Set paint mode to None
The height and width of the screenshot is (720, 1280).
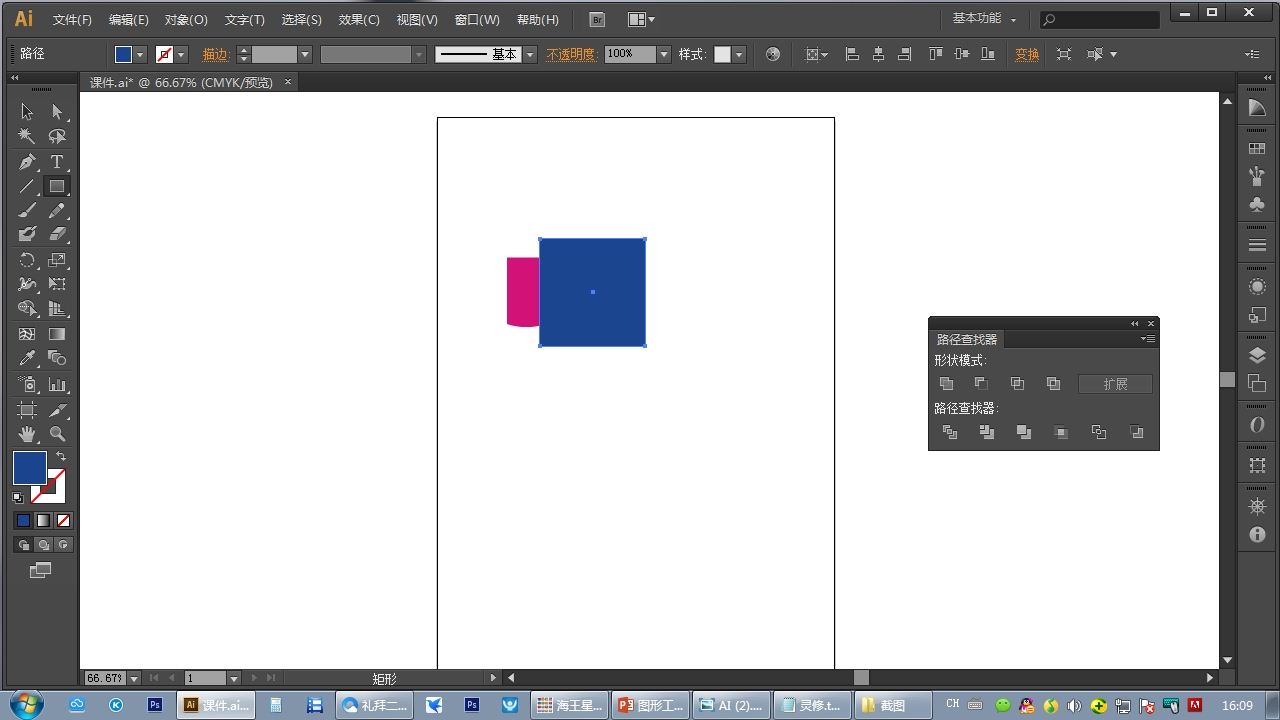63,520
